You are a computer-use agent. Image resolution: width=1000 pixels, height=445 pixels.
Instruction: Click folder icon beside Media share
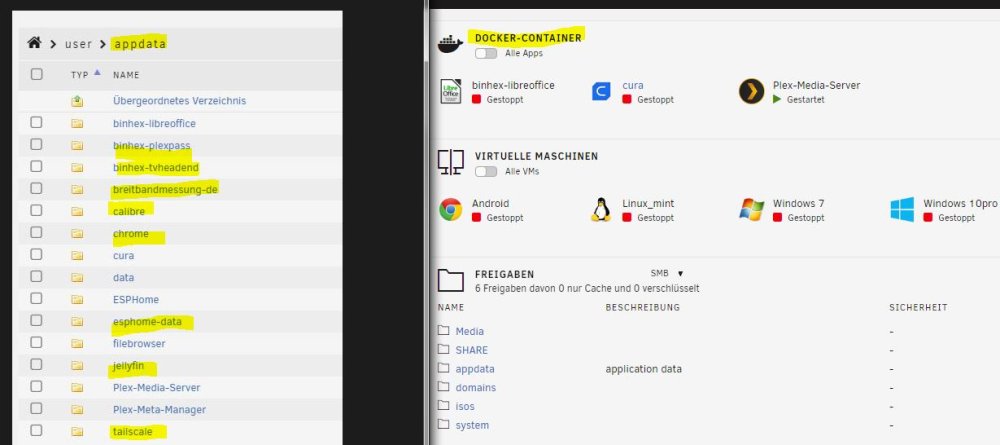[444, 331]
